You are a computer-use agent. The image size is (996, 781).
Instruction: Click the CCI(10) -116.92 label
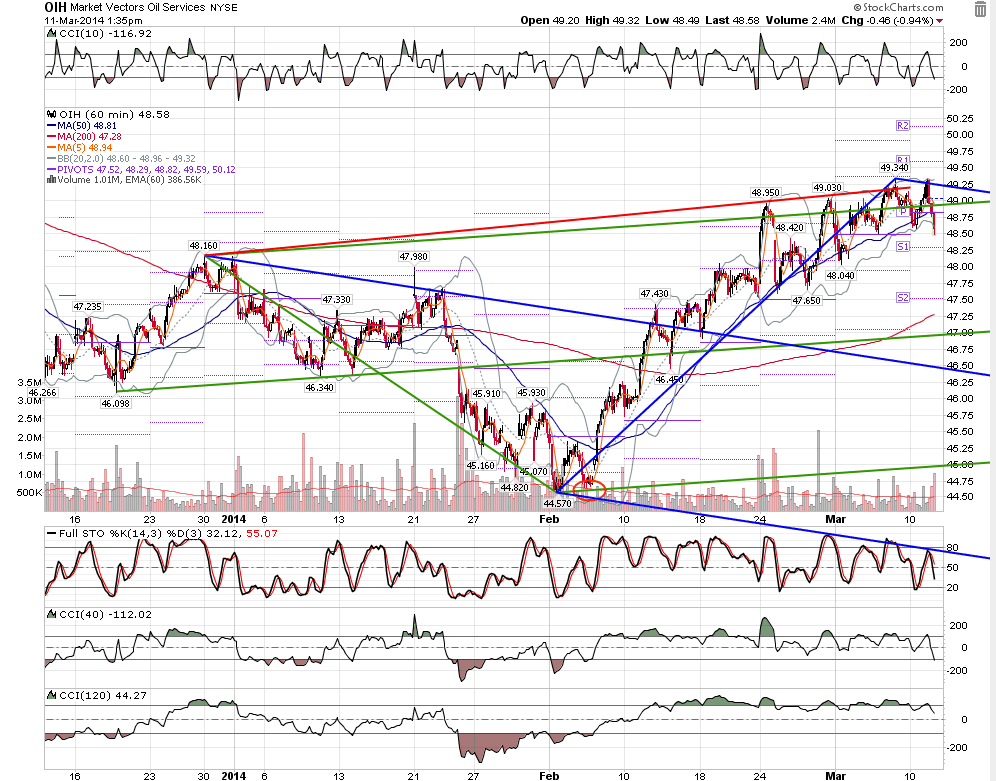(105, 34)
